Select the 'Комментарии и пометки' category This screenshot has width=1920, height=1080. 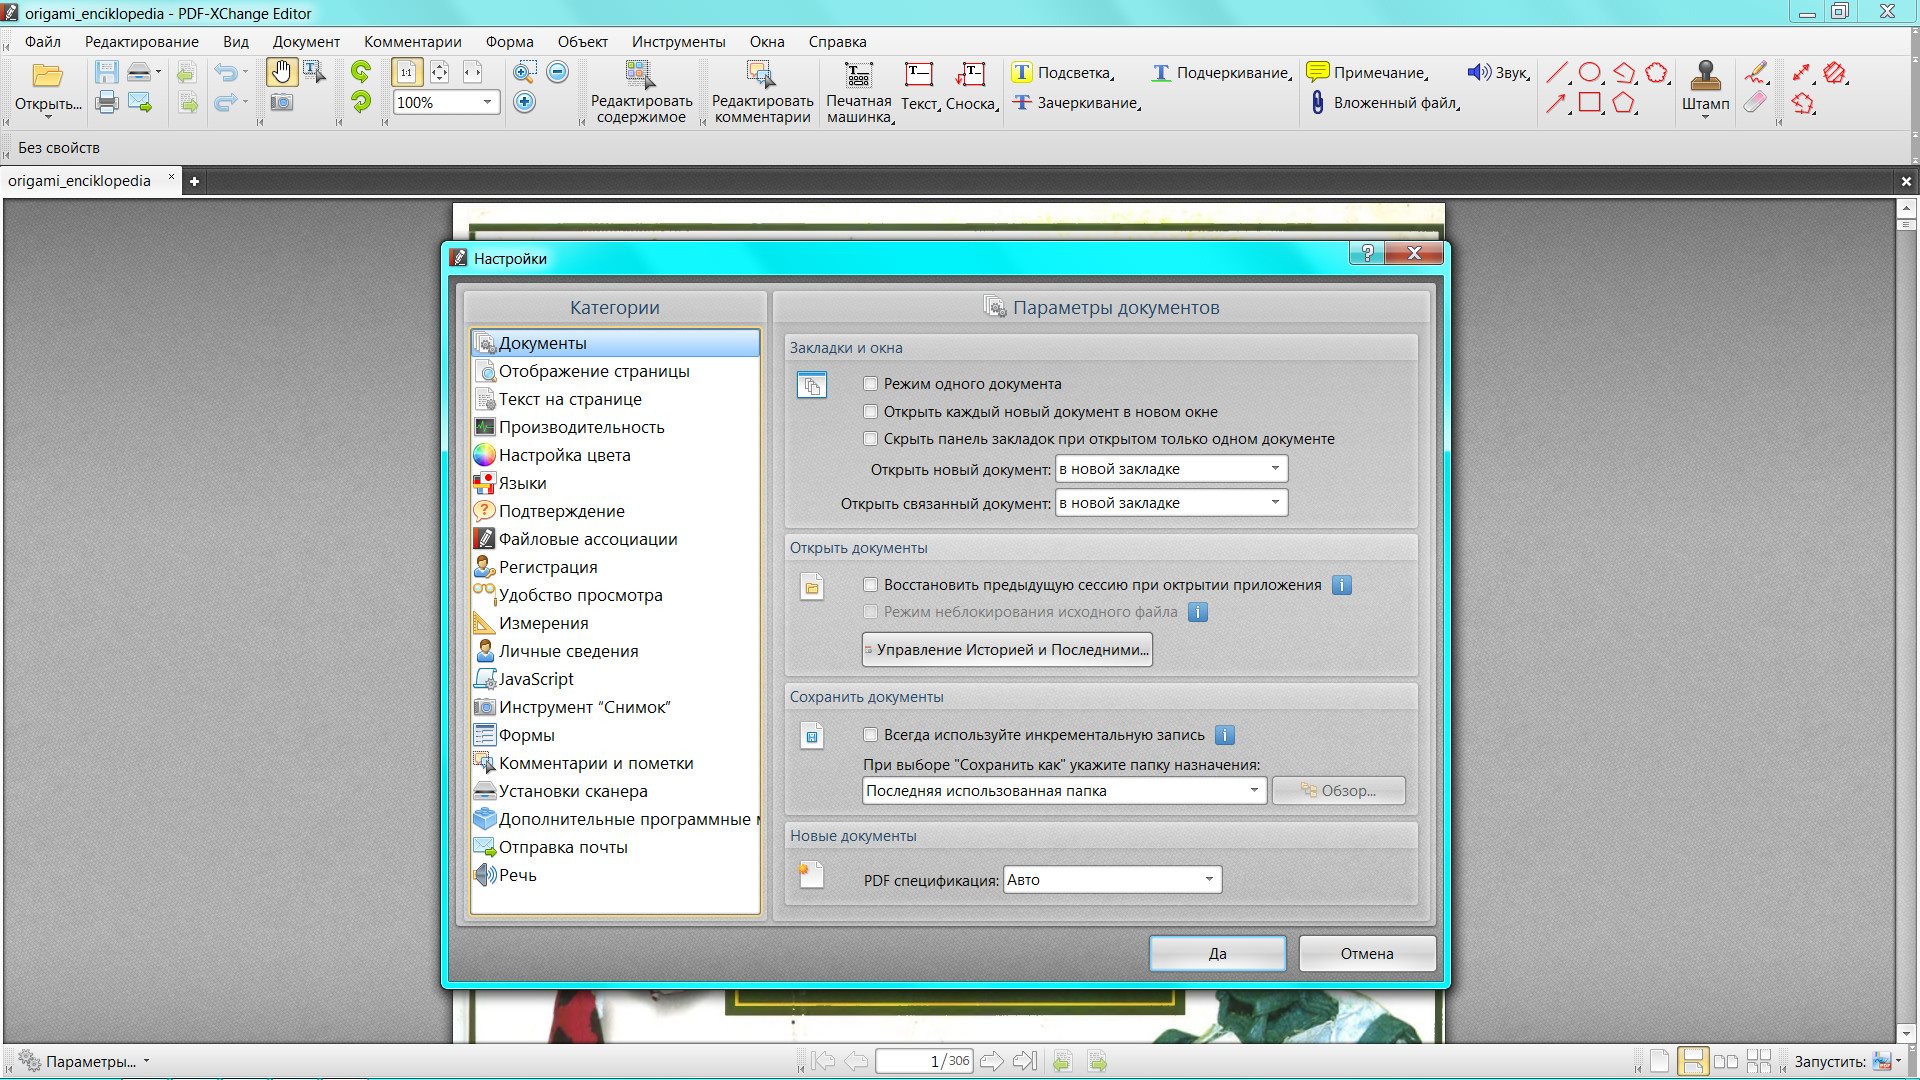615,763
